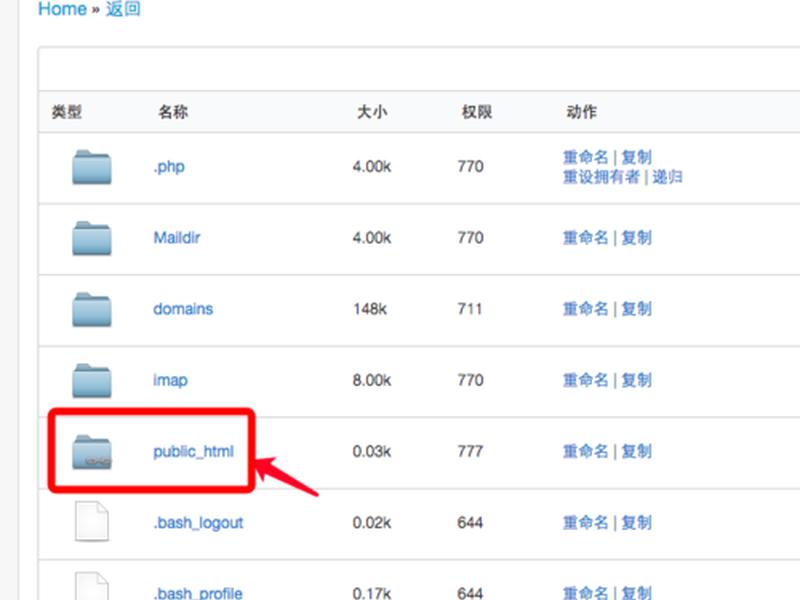
Task: Rename the .php folder via 重命名
Action: pos(586,157)
